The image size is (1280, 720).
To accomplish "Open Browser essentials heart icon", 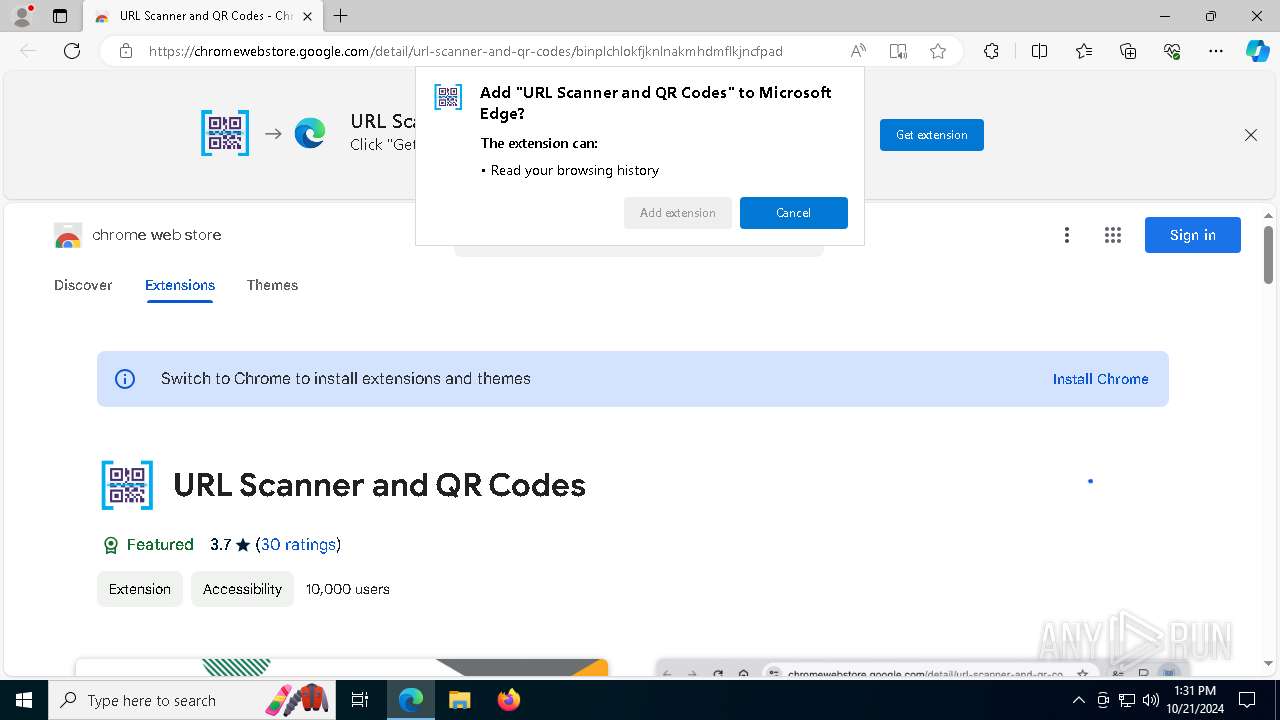I will click(x=1172, y=51).
